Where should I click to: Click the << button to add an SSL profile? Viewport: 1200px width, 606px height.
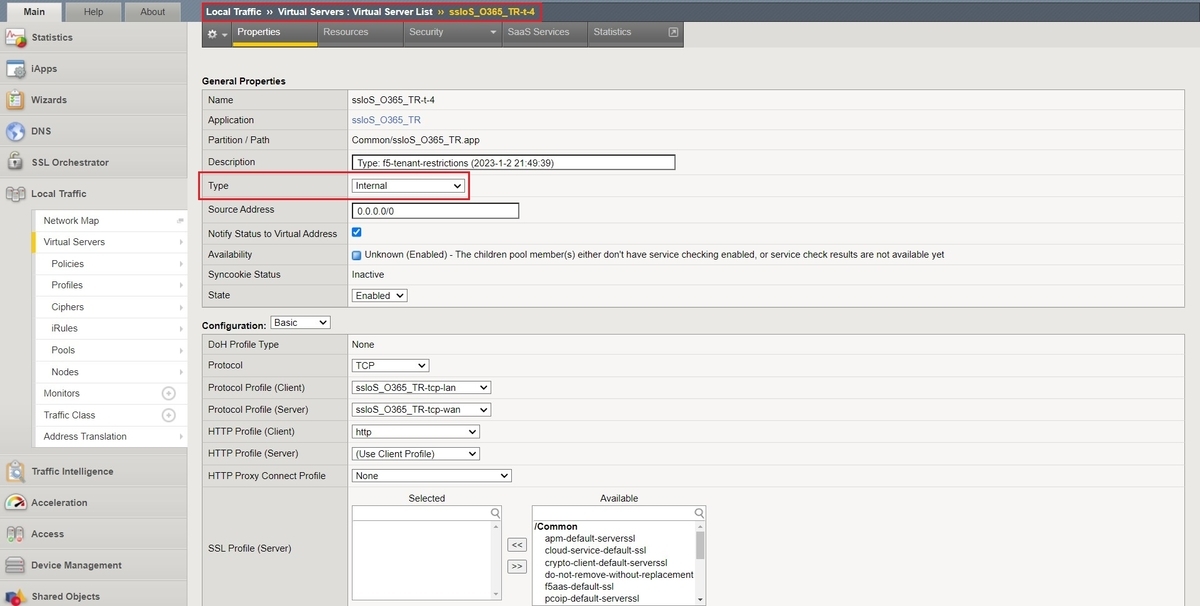(516, 544)
